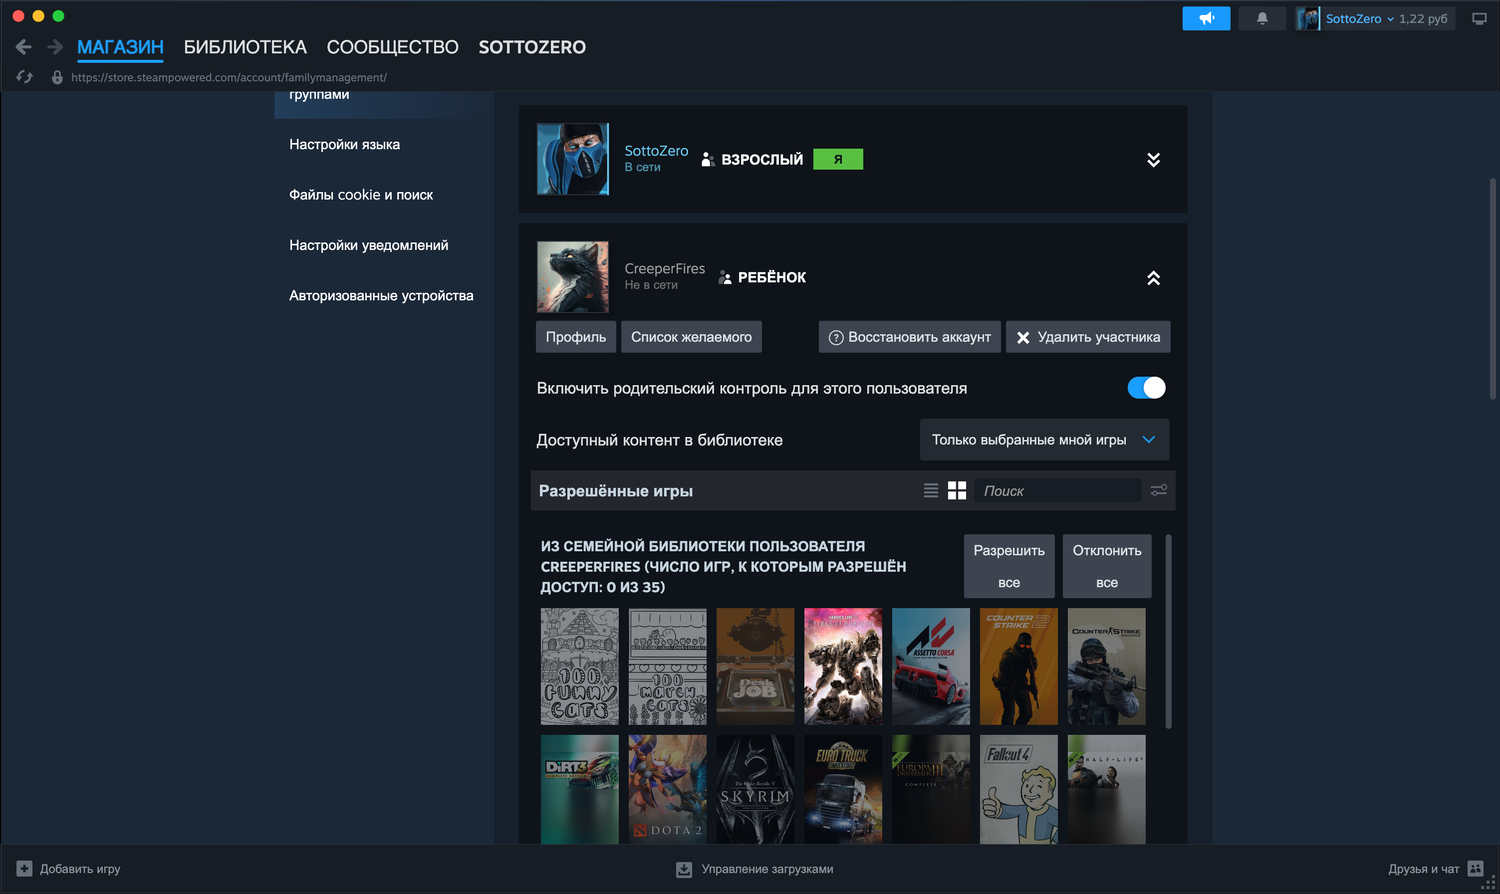Click the Восстановить аккаунт button
1500x894 pixels.
coord(910,337)
